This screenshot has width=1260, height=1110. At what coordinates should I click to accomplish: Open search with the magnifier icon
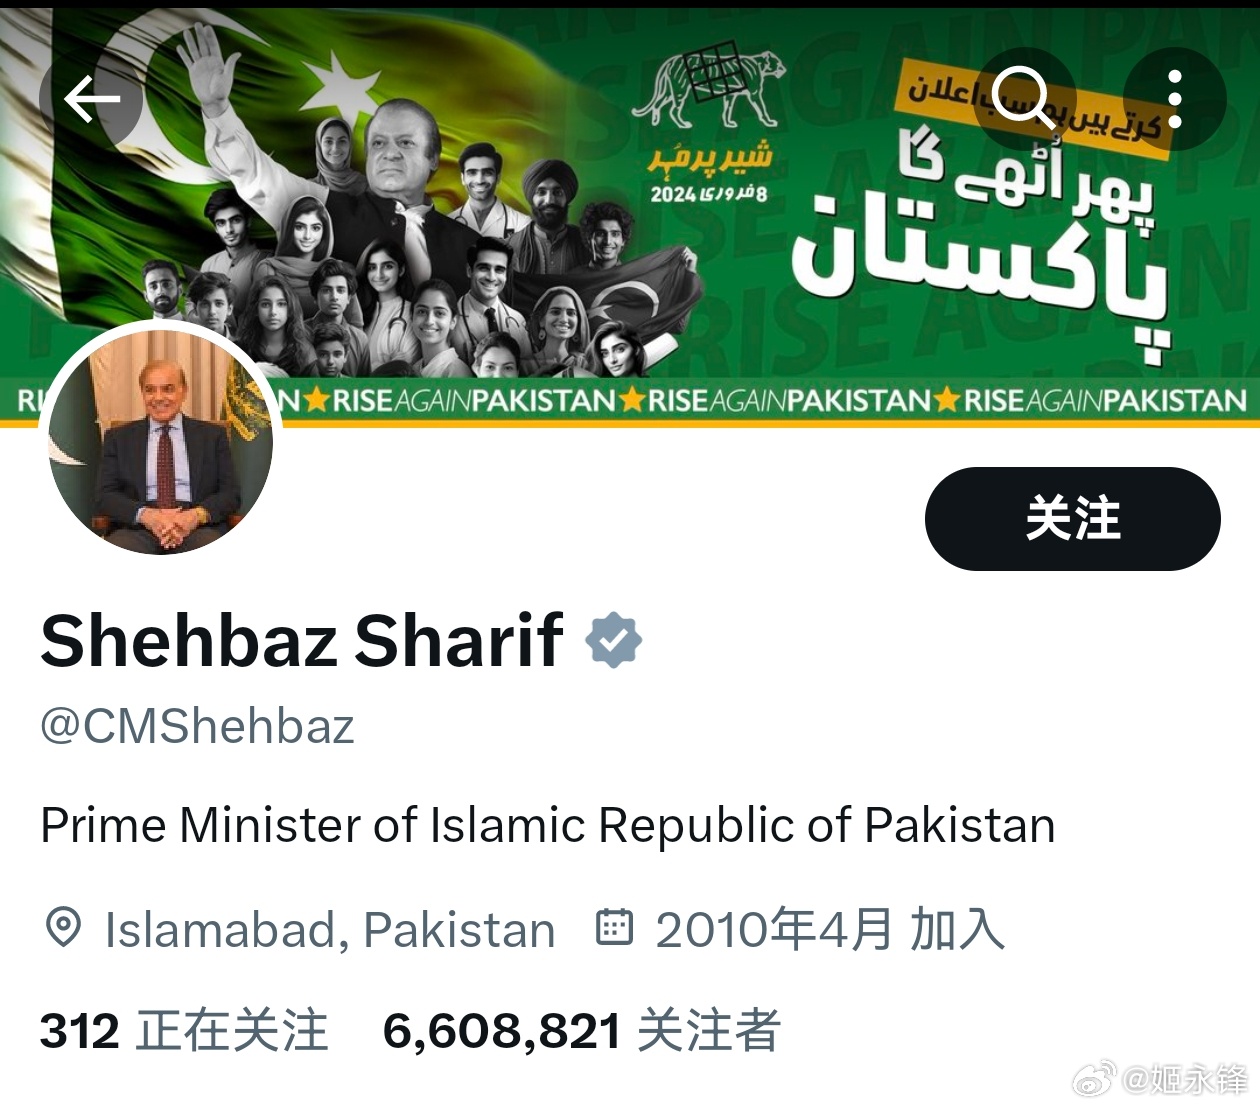tap(1022, 98)
